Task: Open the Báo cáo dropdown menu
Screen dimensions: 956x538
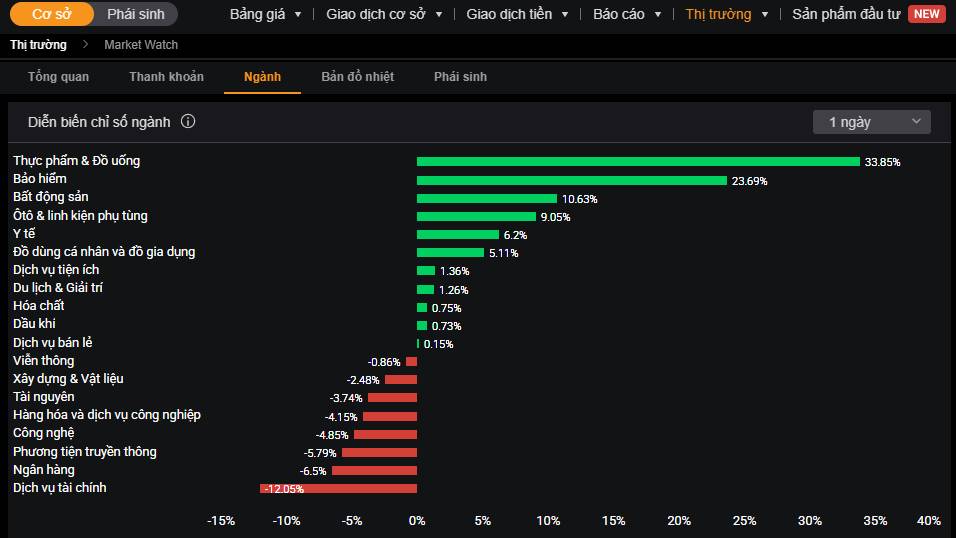Action: pyautogui.click(x=626, y=14)
